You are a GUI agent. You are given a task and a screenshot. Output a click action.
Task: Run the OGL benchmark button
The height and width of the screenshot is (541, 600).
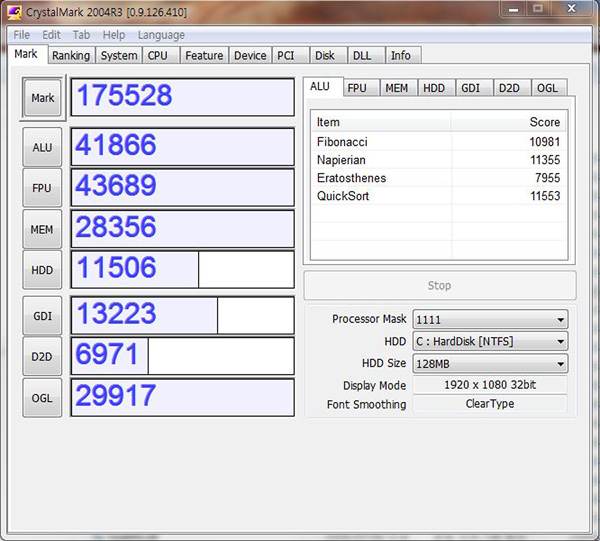[x=42, y=398]
